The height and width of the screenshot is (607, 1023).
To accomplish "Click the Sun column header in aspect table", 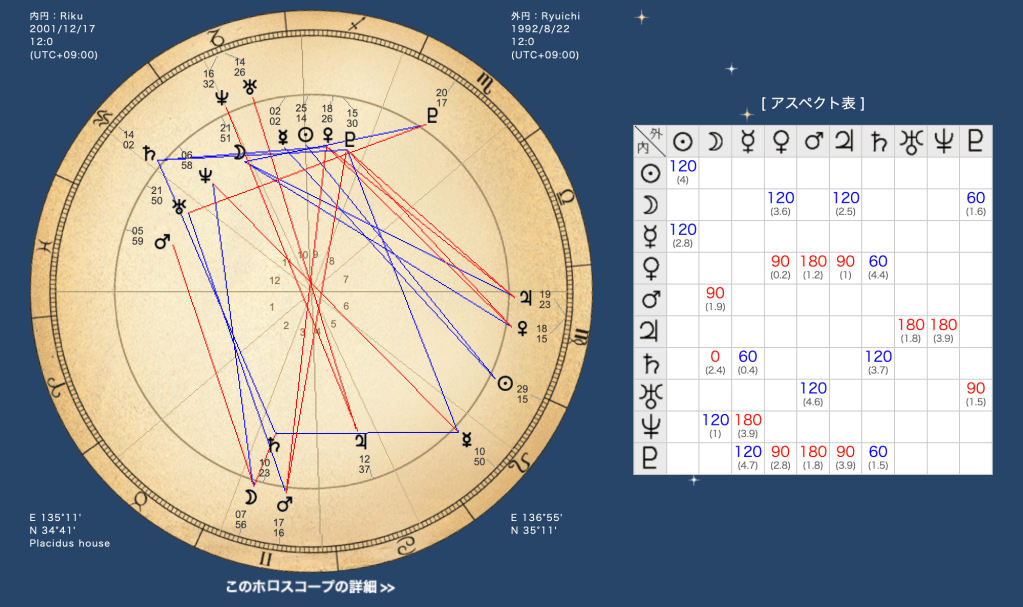I will click(682, 141).
